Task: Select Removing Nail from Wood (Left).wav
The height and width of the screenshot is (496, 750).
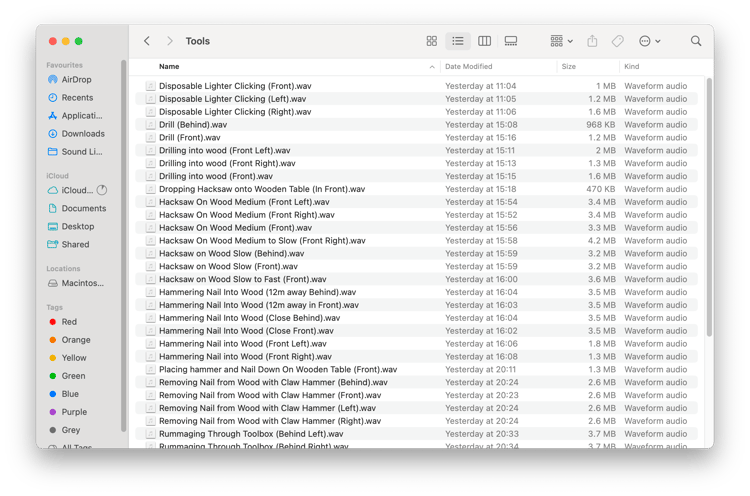Action: tap(416, 408)
